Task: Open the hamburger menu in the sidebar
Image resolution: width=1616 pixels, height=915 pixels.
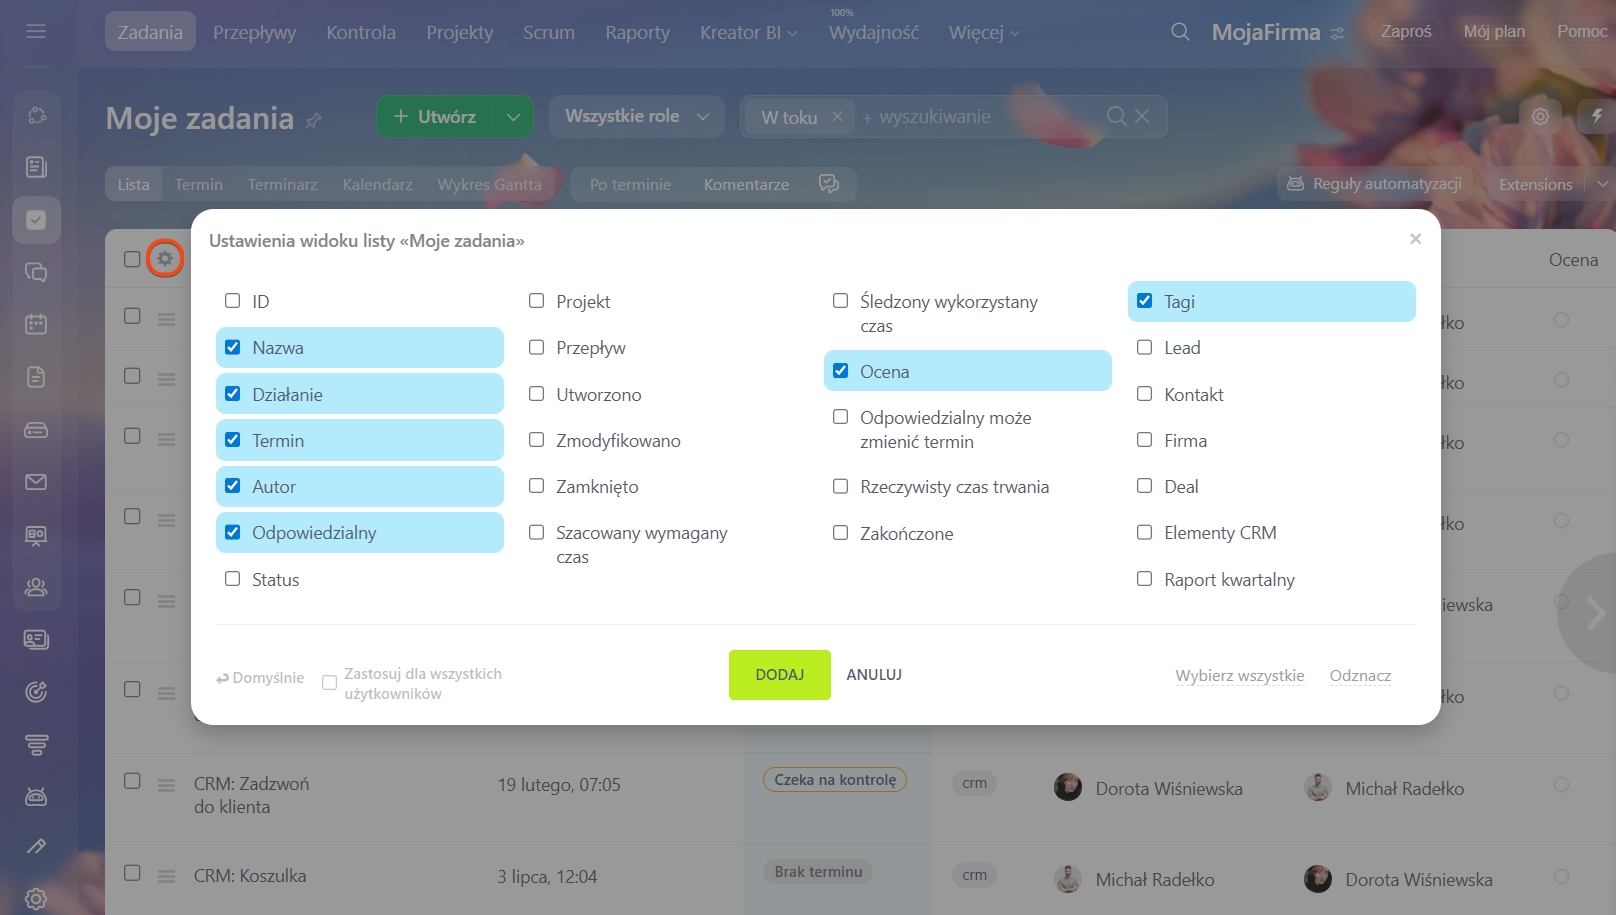Action: (x=36, y=32)
